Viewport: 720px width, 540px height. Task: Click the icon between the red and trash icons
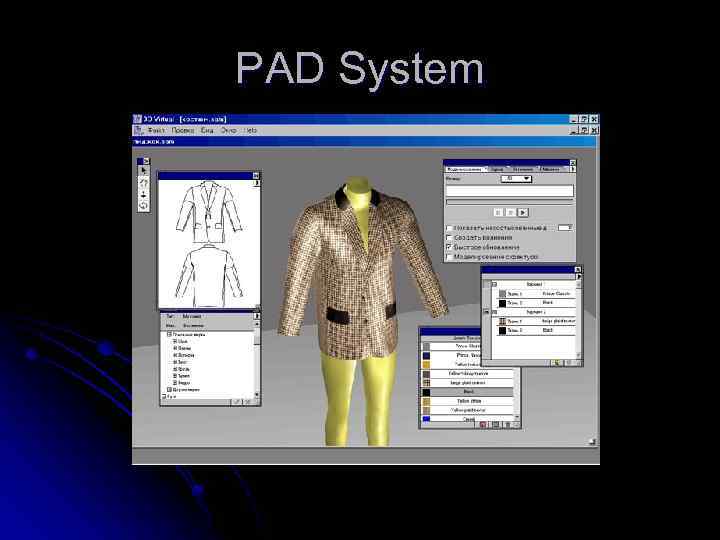point(495,425)
